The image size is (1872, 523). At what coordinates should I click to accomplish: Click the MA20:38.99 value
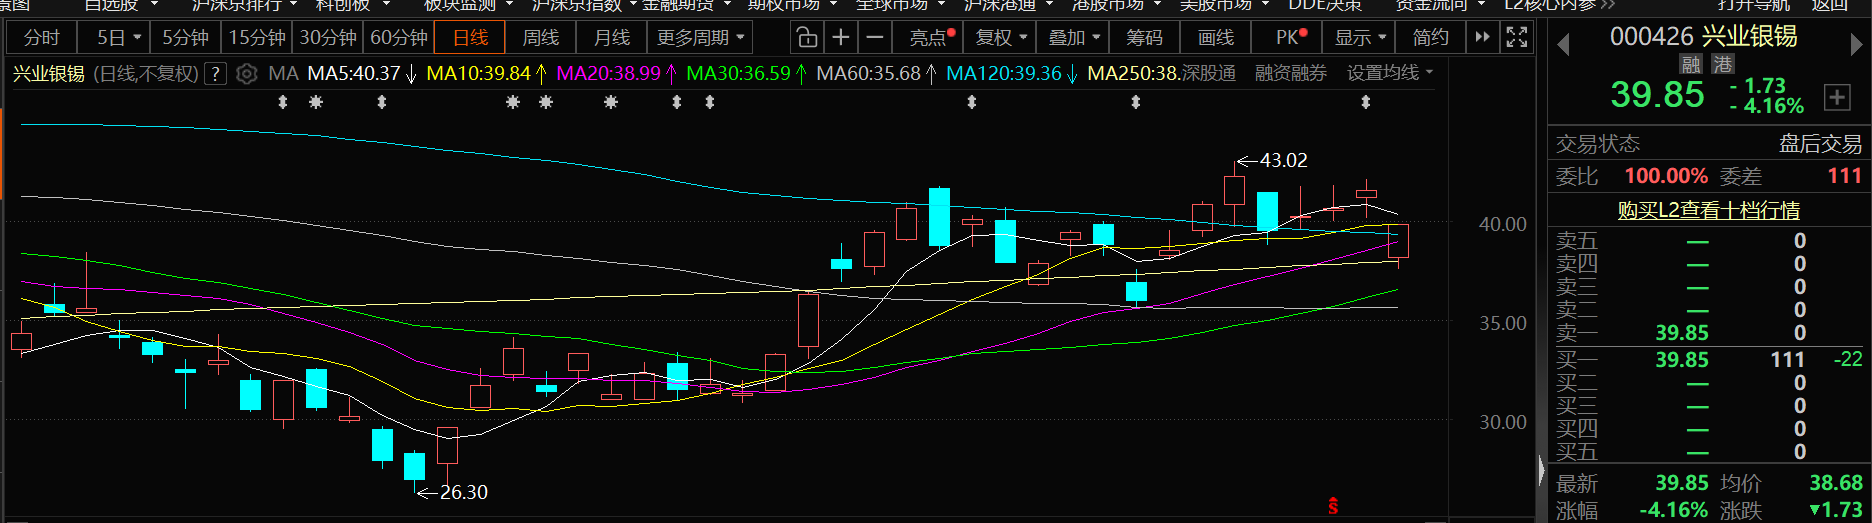click(x=608, y=74)
